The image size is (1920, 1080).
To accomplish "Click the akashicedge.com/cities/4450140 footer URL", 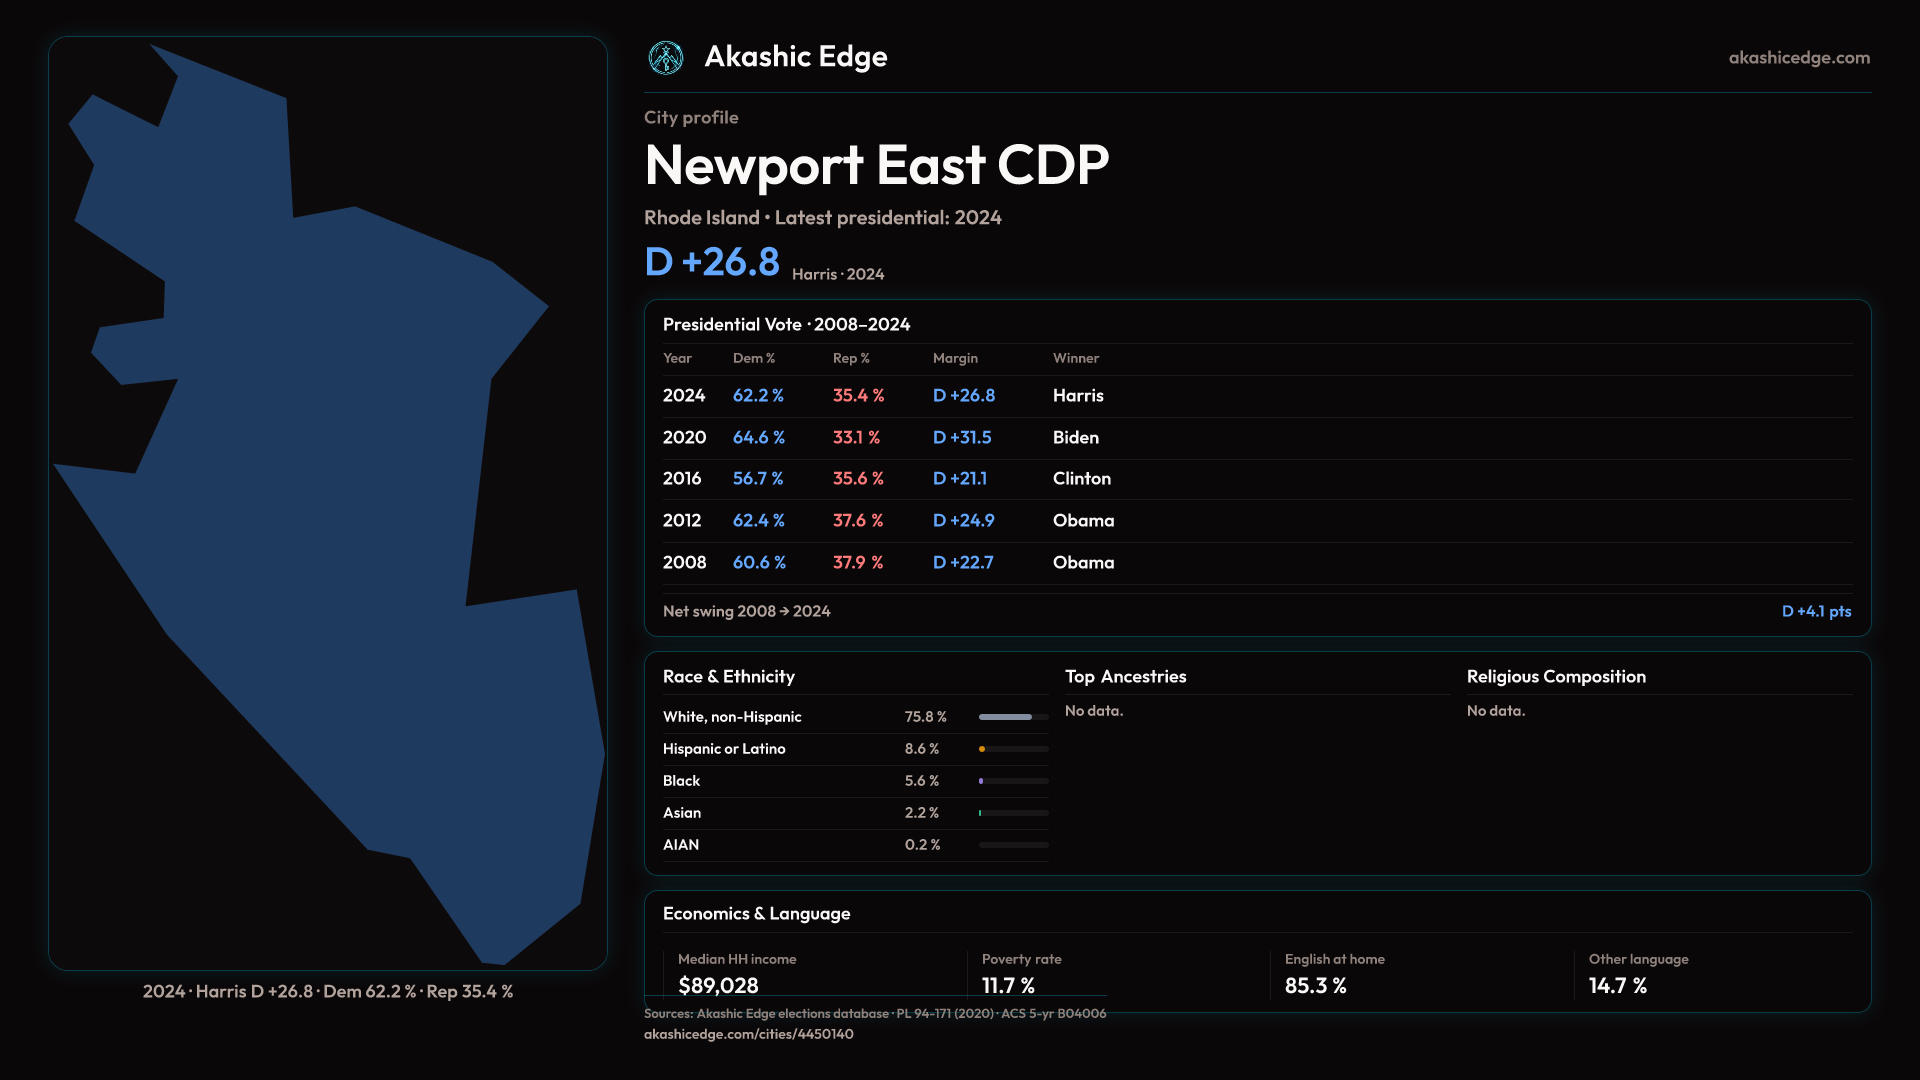I will (748, 1034).
